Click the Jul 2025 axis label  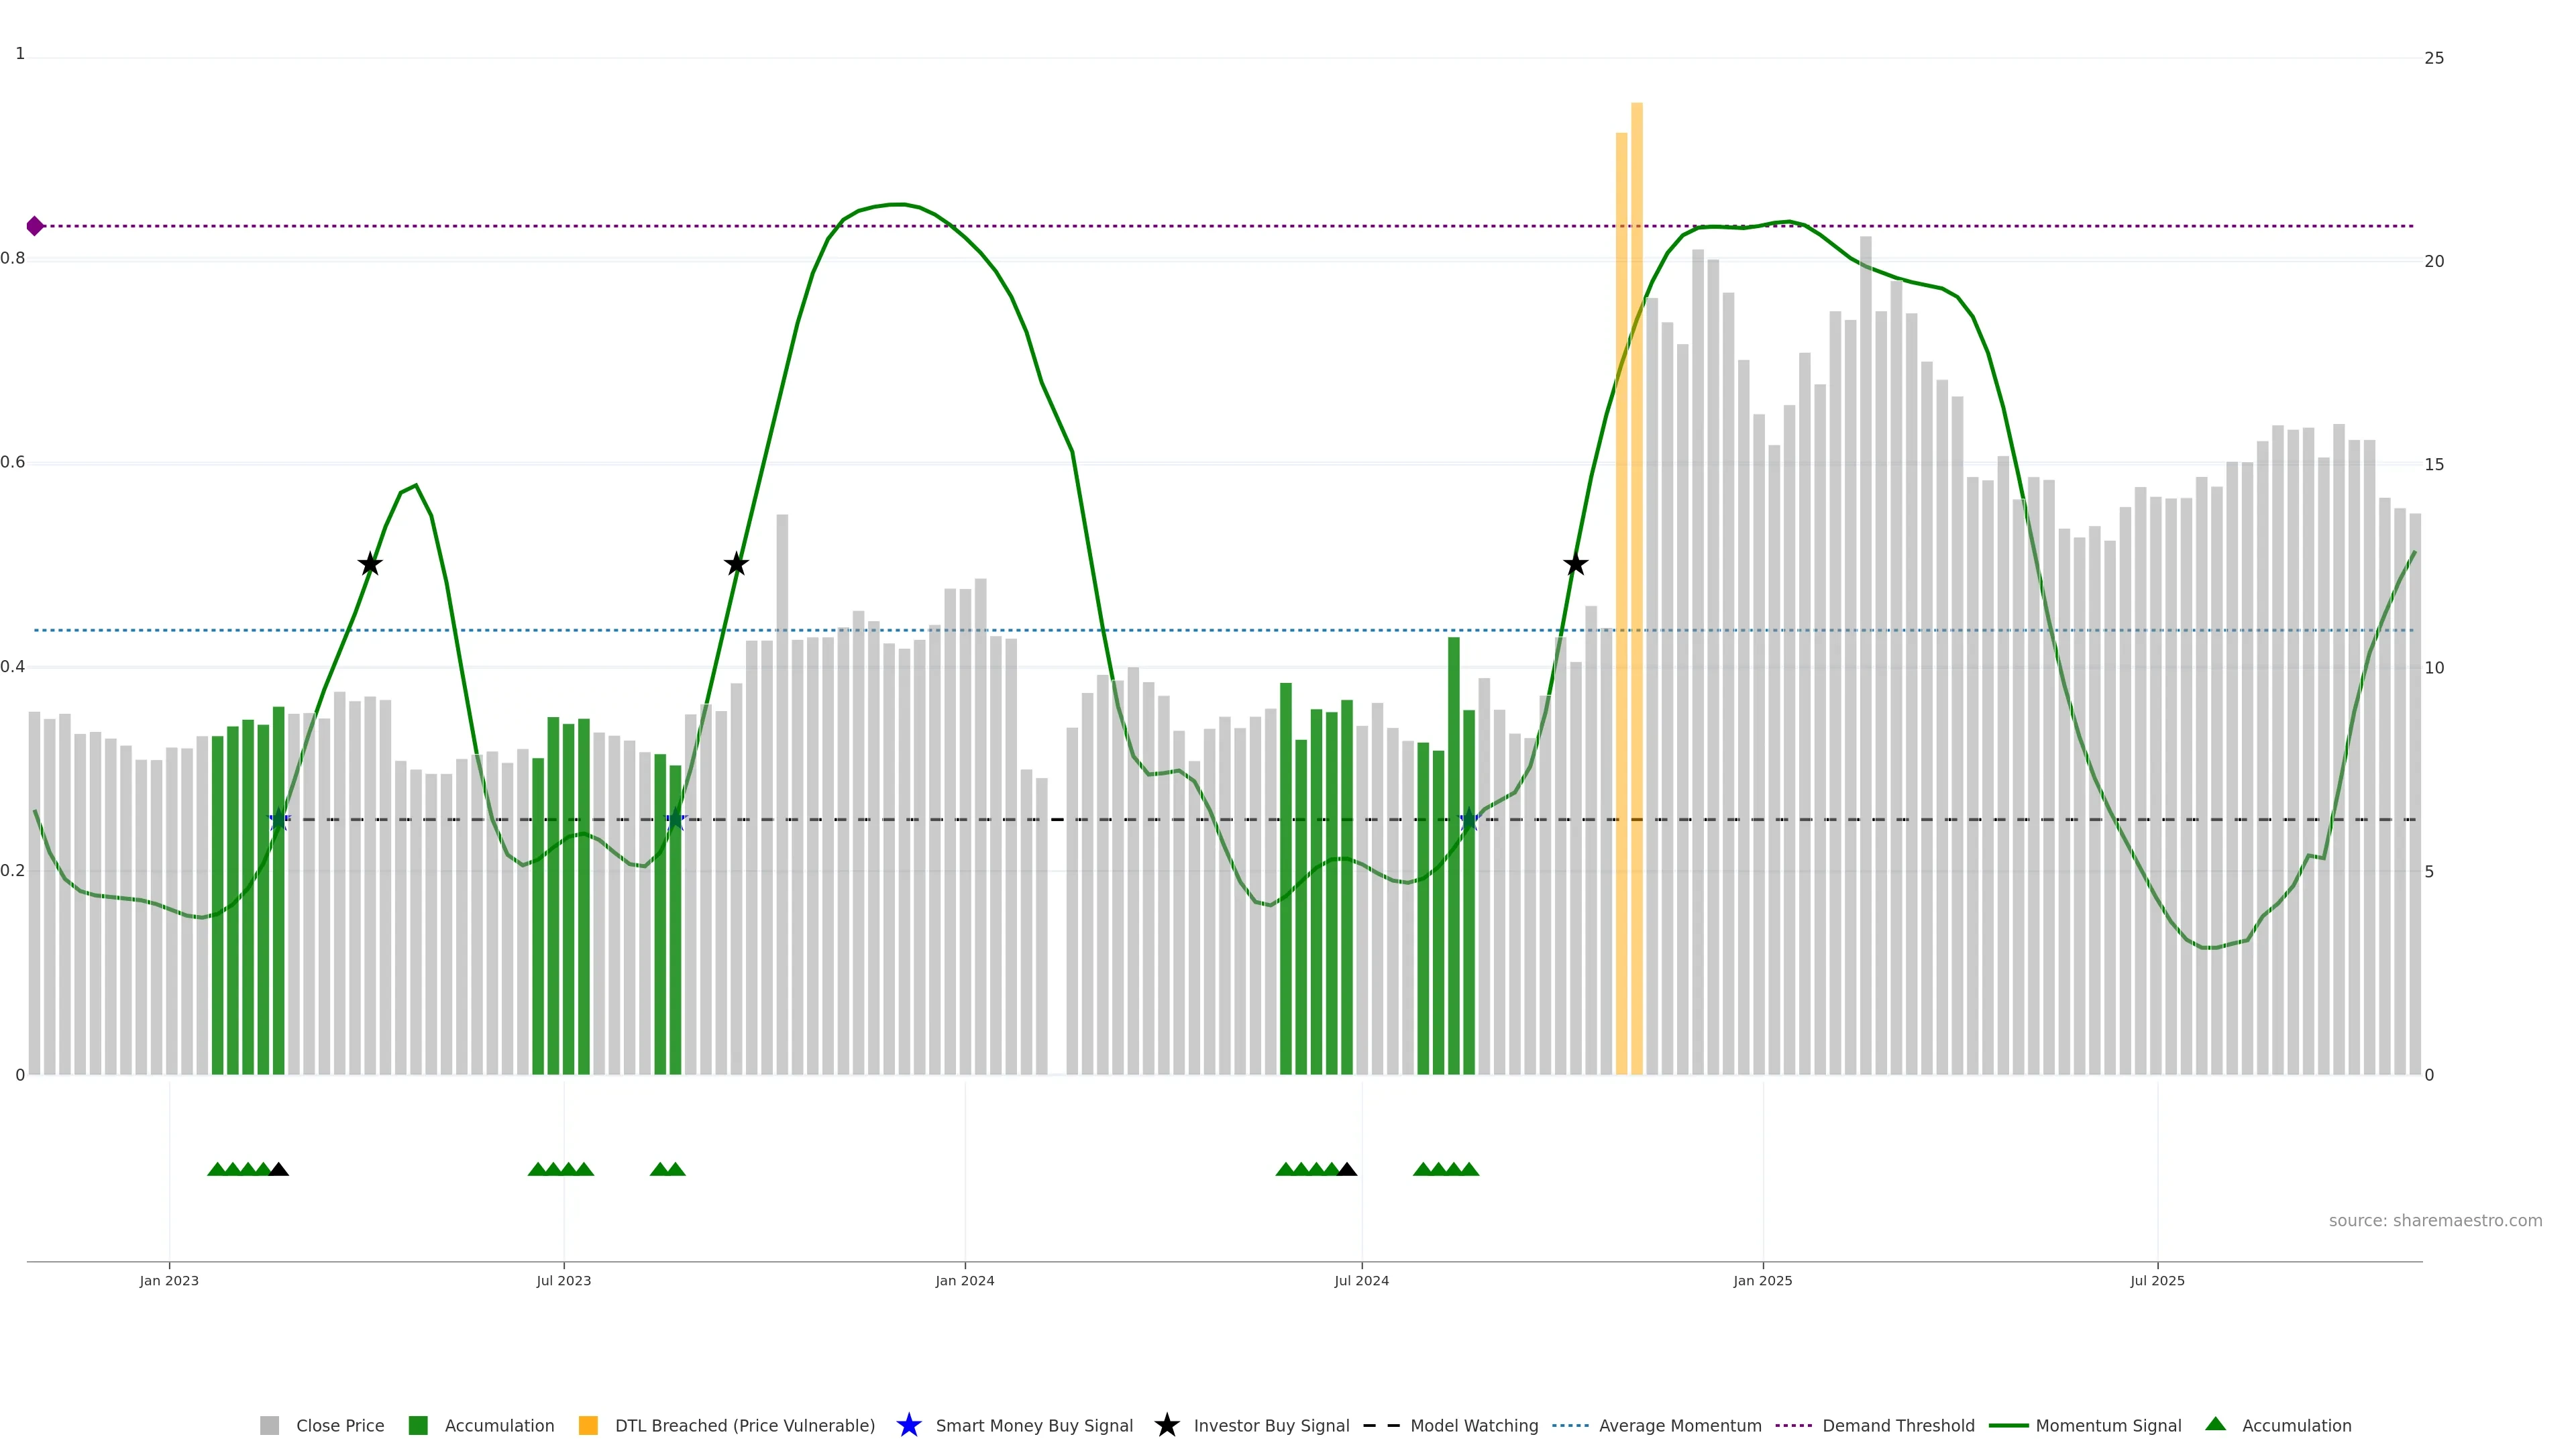[2157, 1281]
